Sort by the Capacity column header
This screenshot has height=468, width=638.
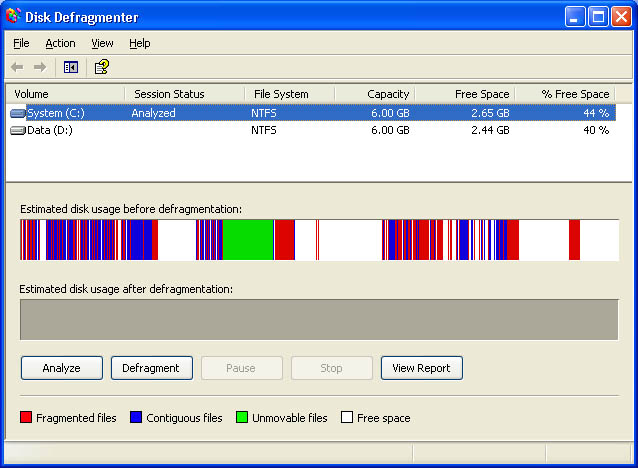click(x=375, y=94)
